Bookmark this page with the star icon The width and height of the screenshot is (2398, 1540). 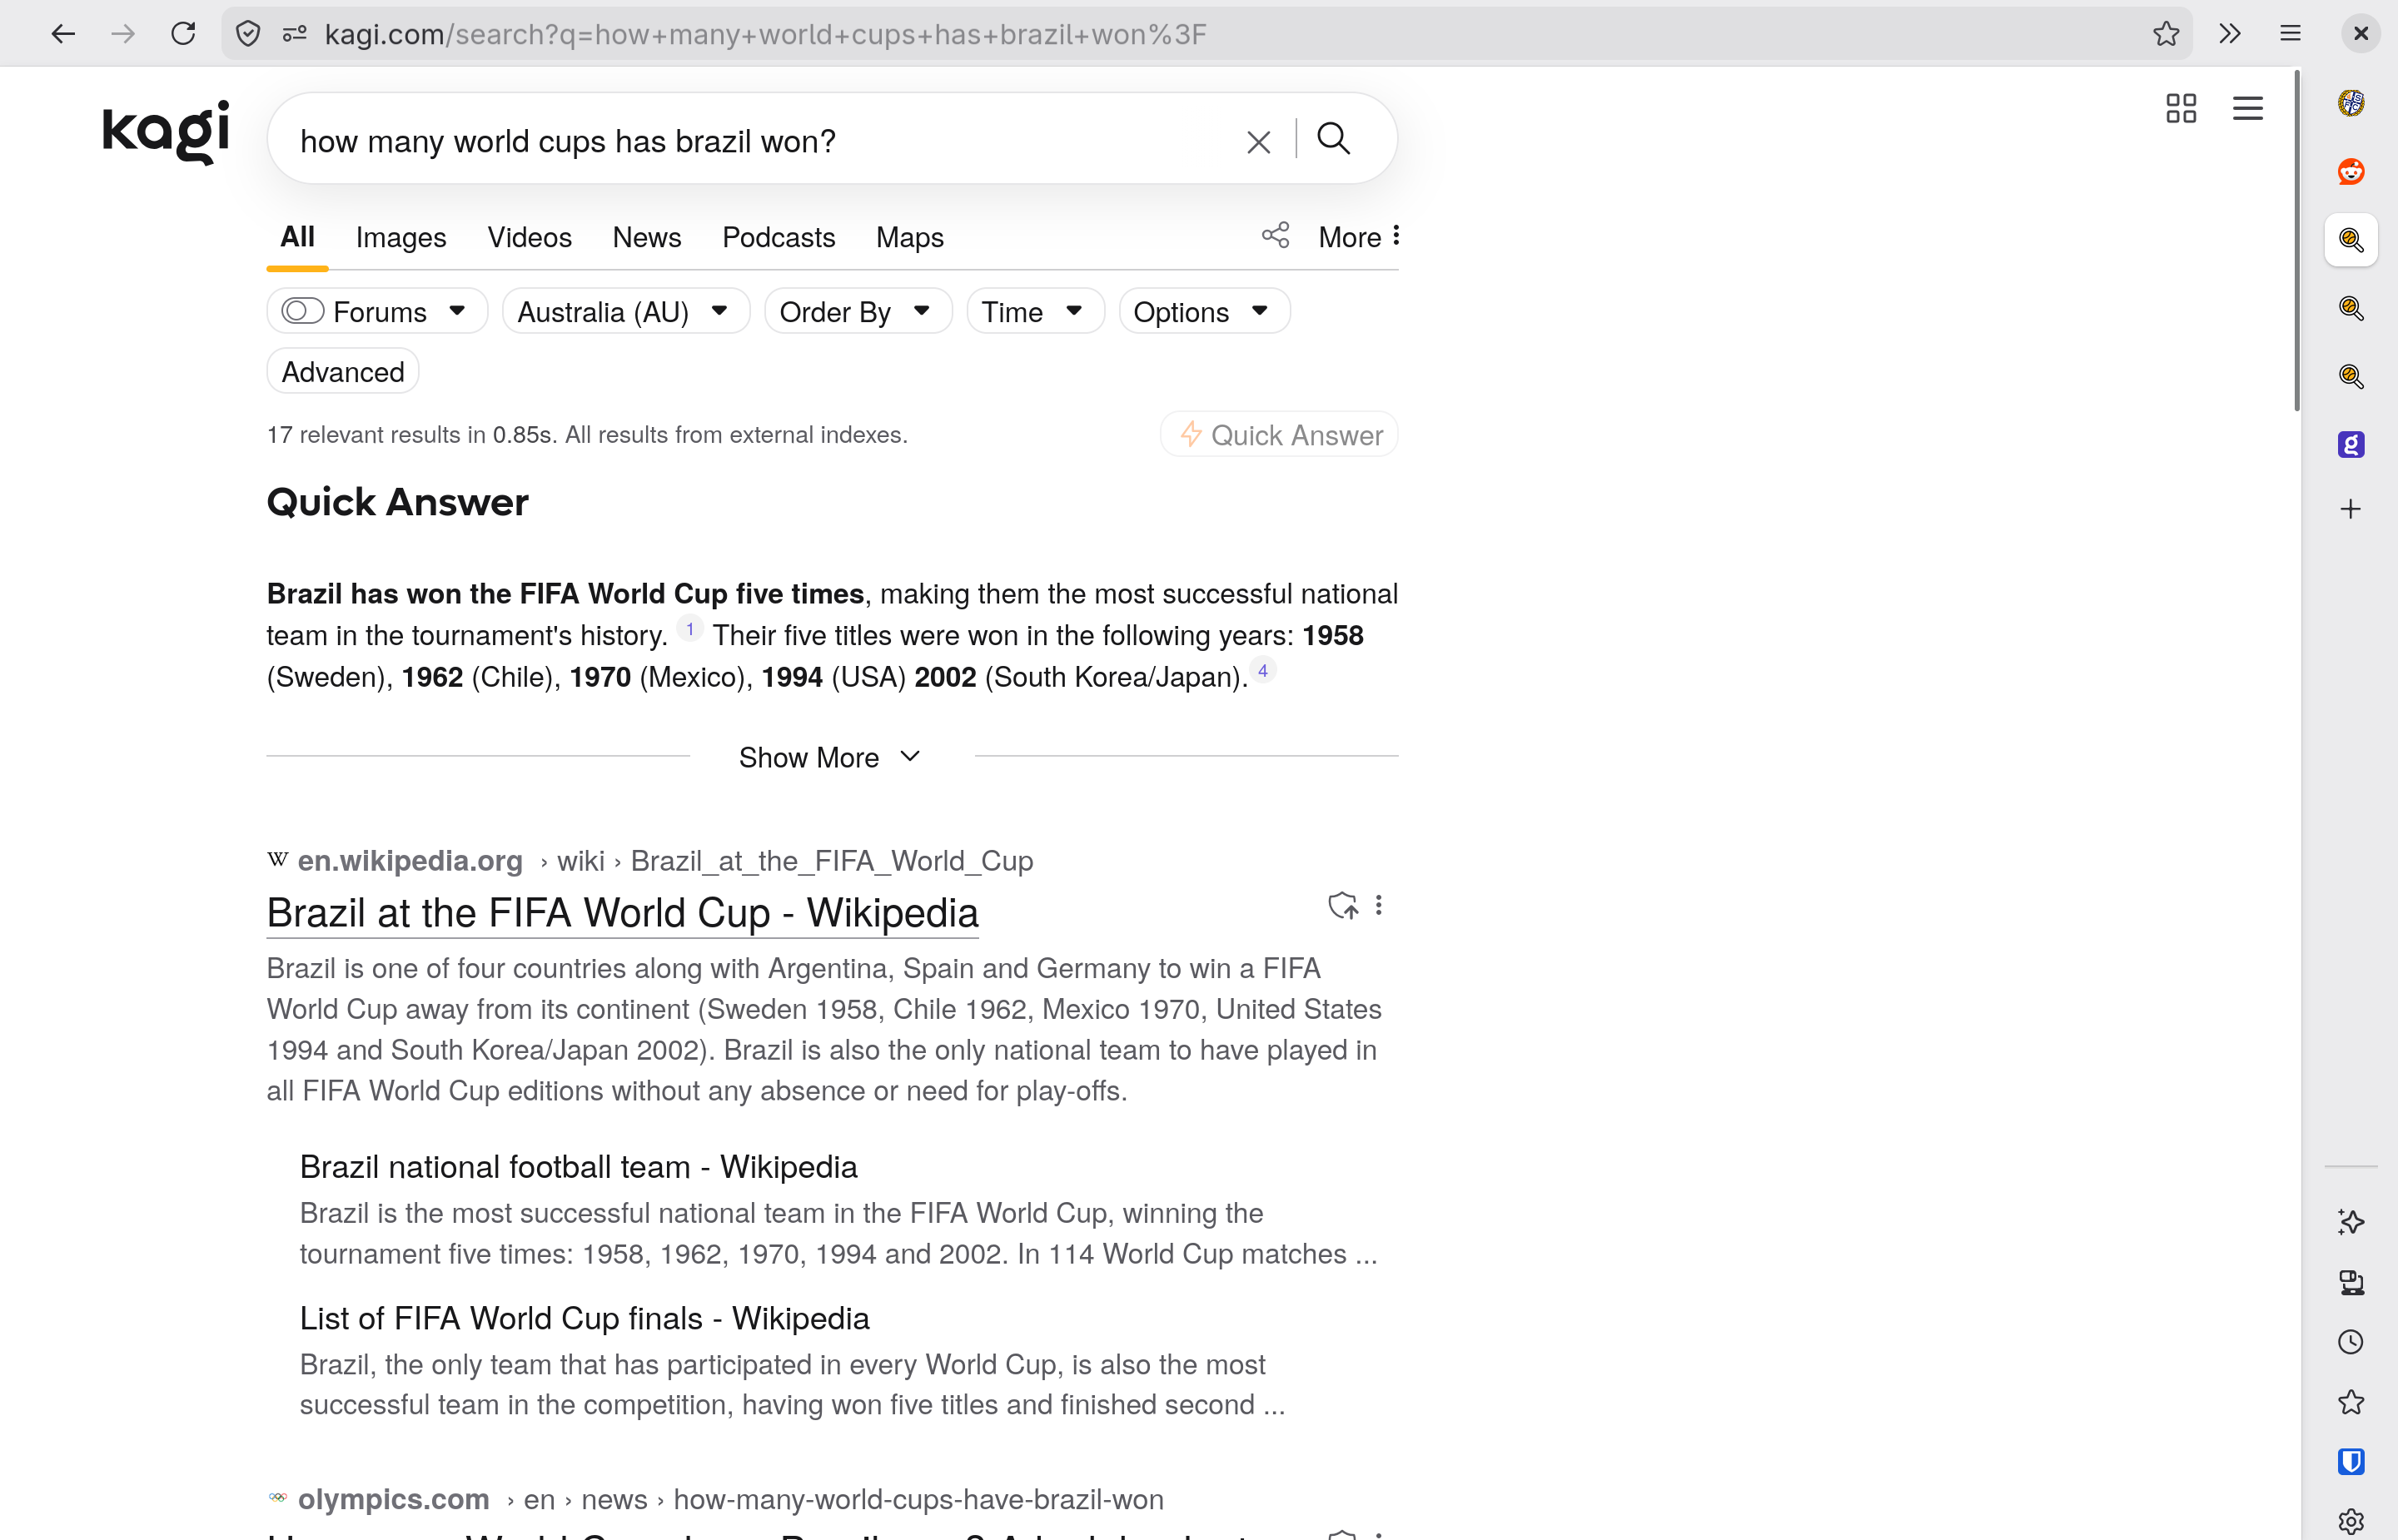coord(2166,34)
